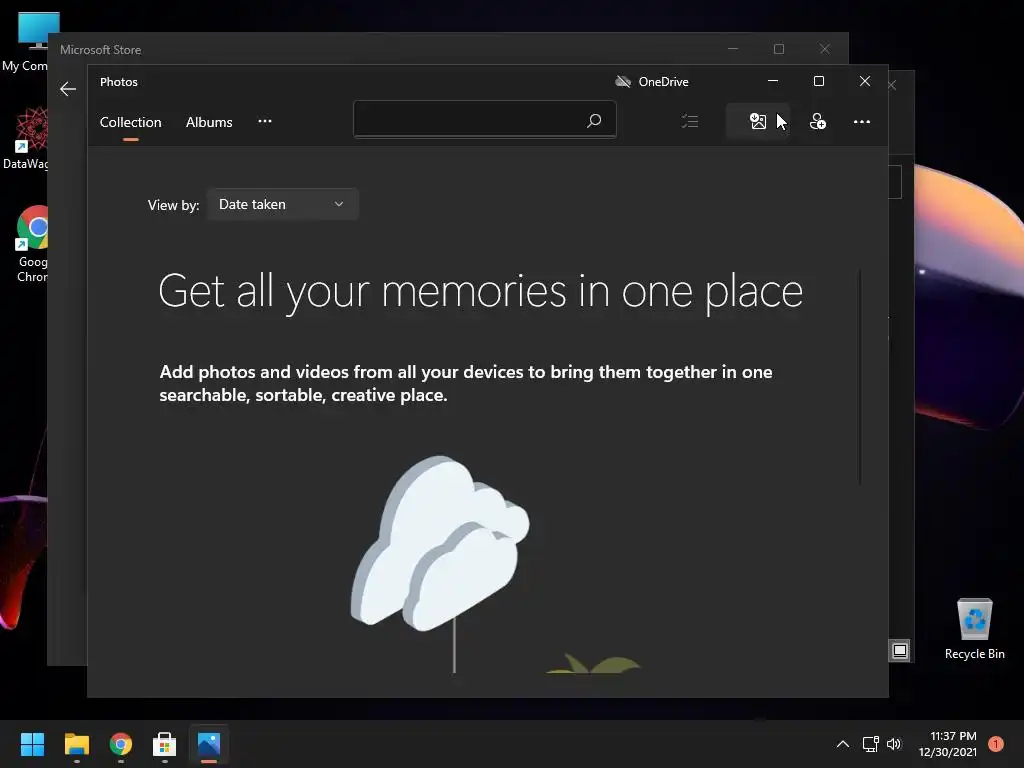
Task: Click the "Get all your memories" heading
Action: click(481, 291)
